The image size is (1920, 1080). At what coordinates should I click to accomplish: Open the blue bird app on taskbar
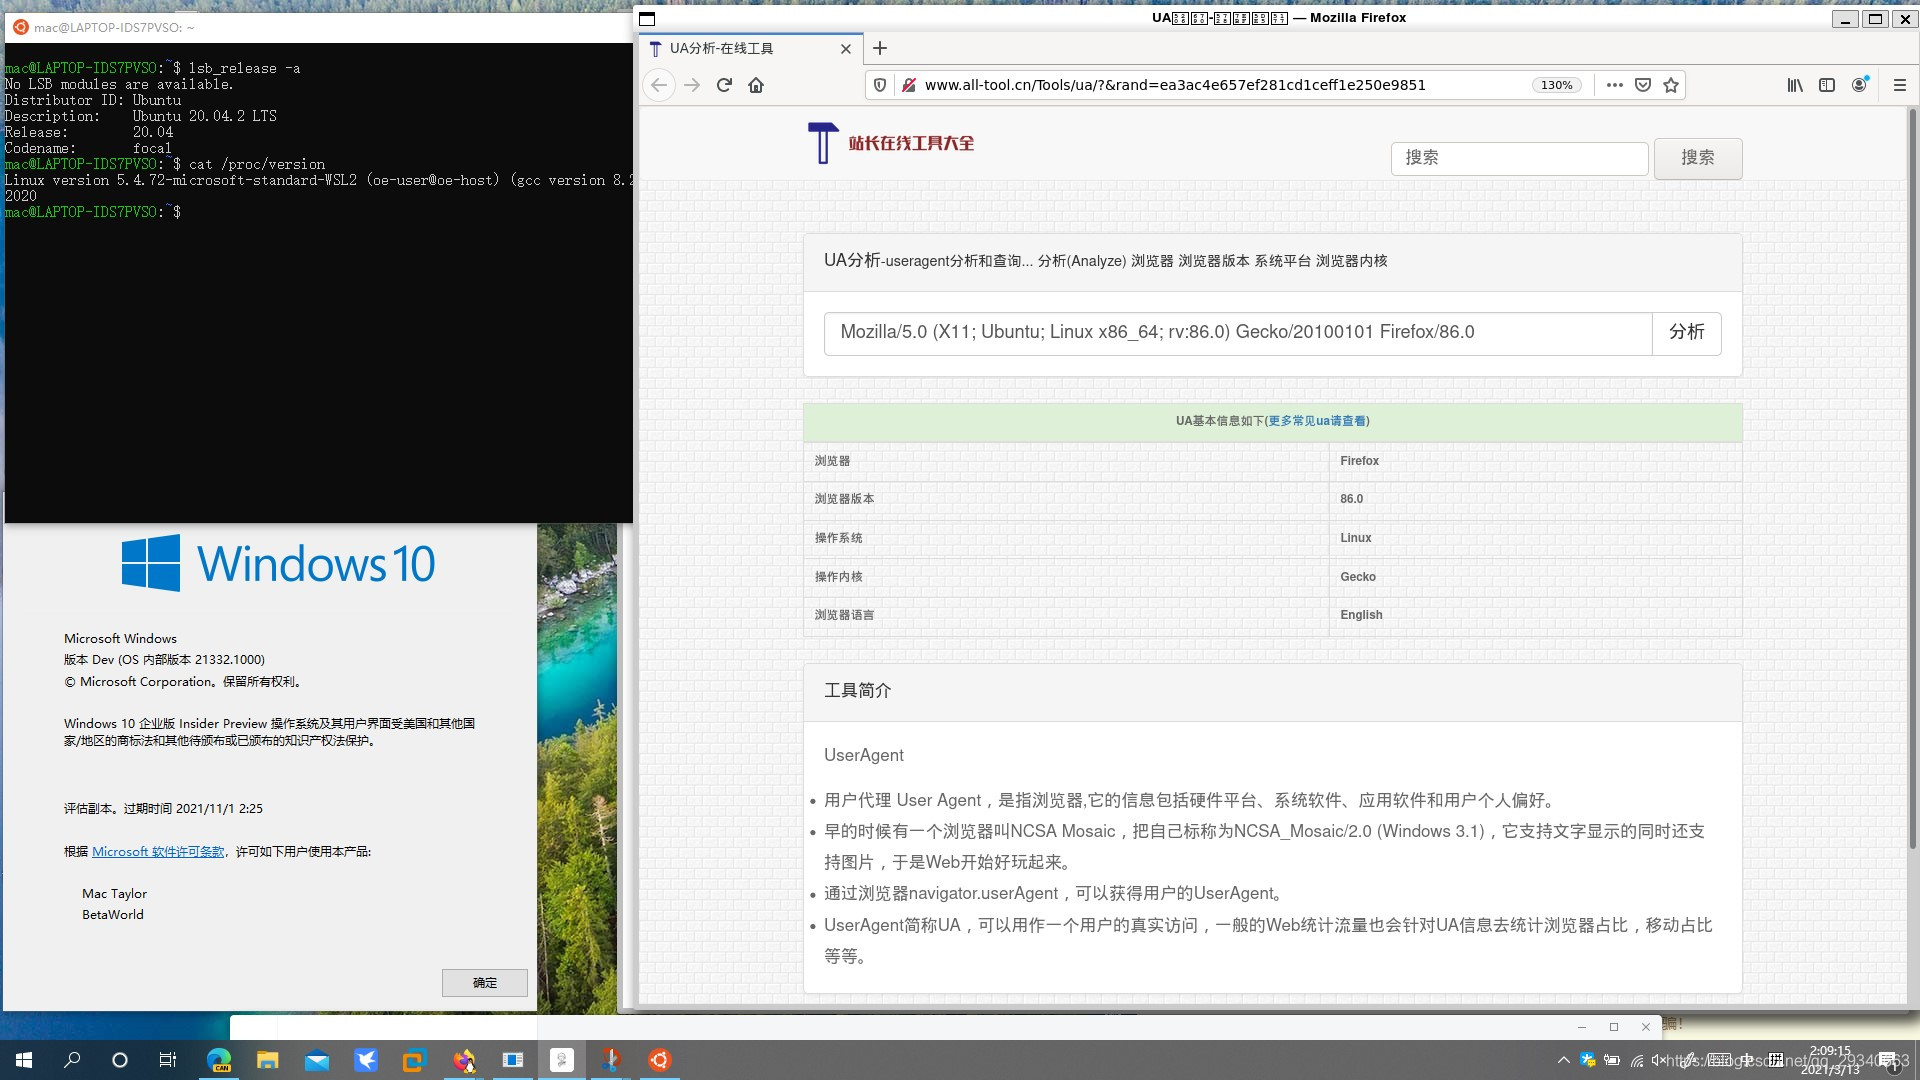366,1060
